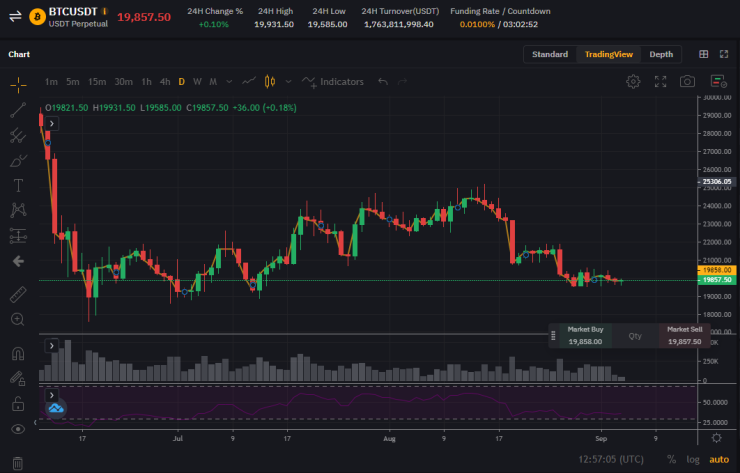Screen dimensions: 740x473
Task: Select the 5m timeframe
Action: [x=73, y=82]
